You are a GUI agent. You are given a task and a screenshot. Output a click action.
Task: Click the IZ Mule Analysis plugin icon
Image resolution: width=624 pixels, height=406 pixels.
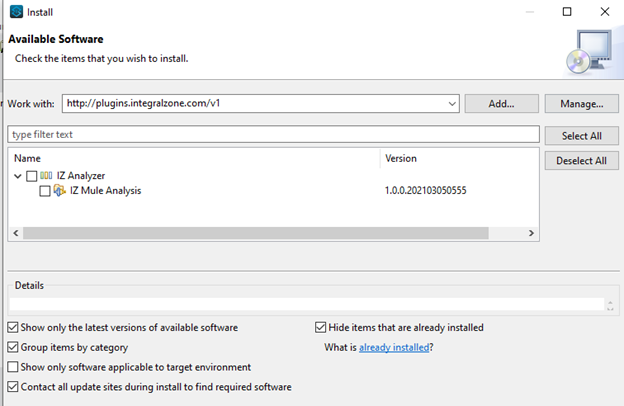59,191
